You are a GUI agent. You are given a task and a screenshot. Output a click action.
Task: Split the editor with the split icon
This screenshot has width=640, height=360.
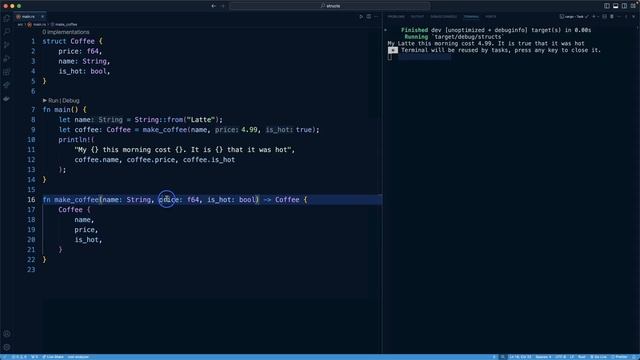click(x=369, y=16)
